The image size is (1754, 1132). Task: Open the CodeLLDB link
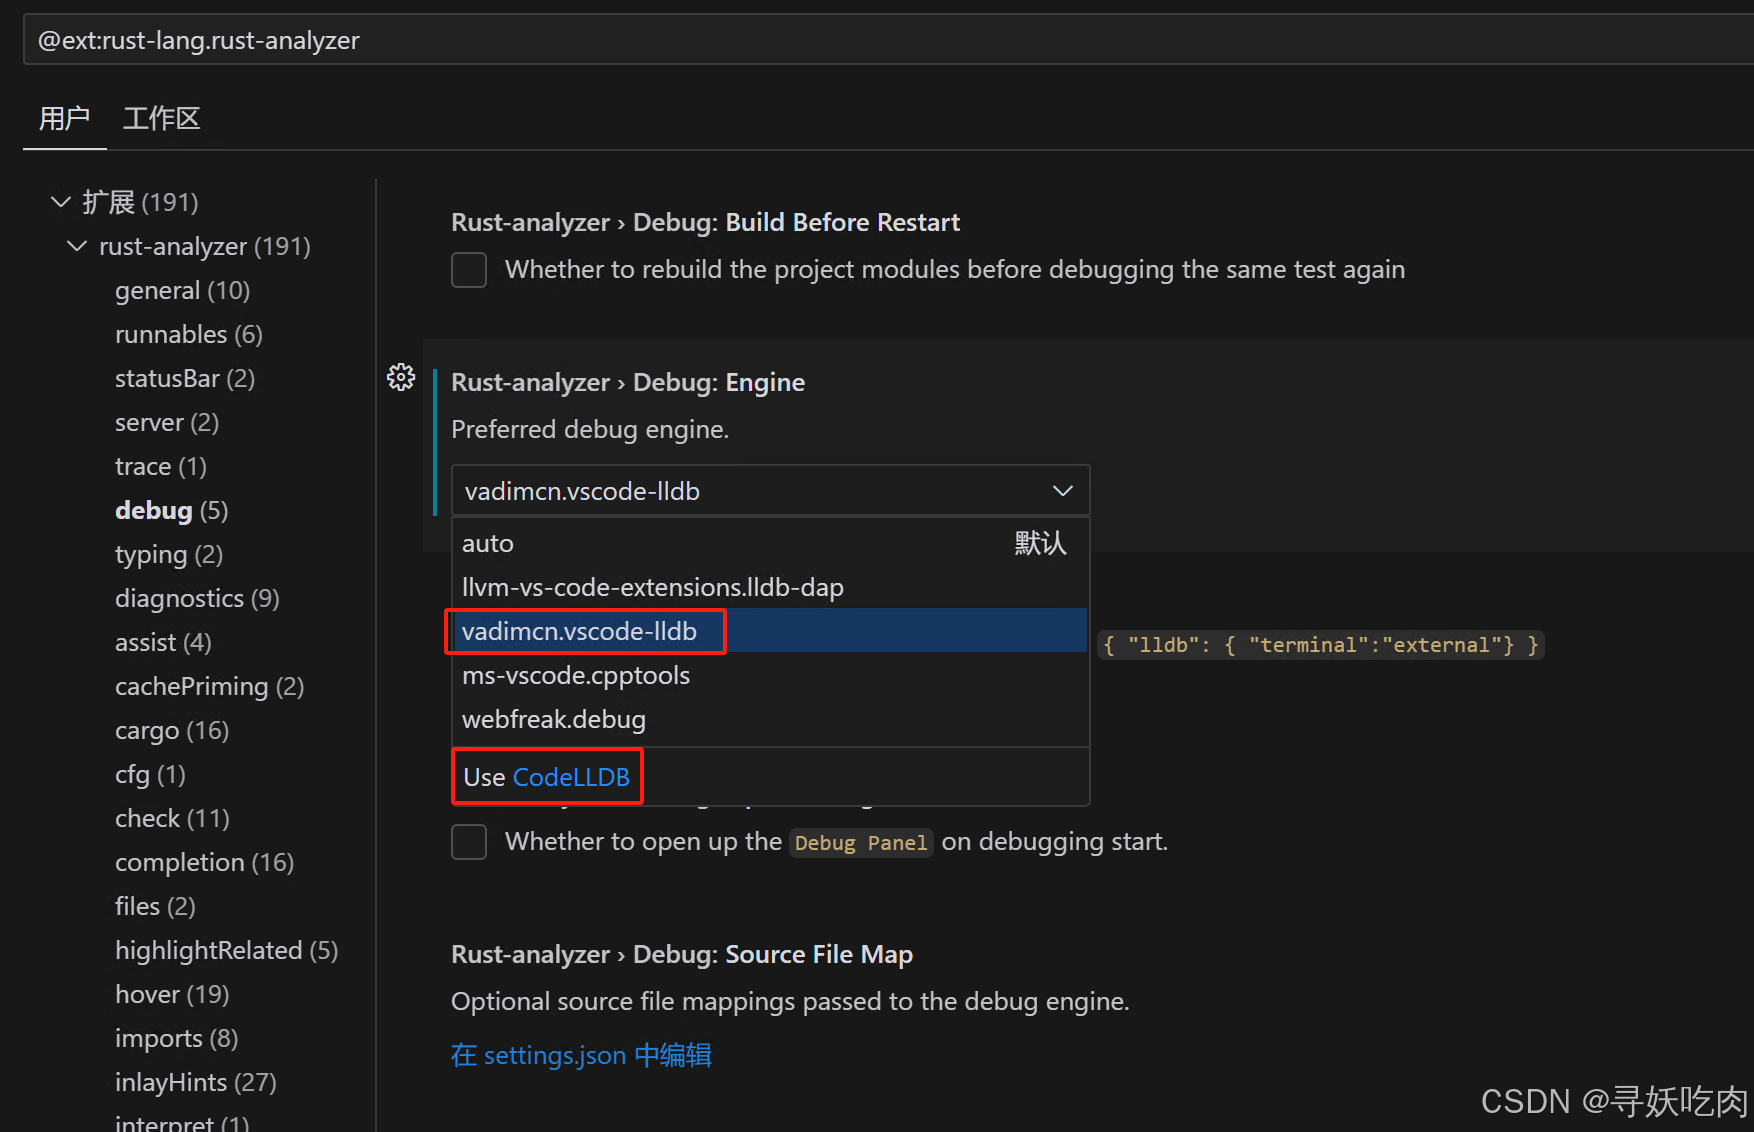[x=571, y=777]
